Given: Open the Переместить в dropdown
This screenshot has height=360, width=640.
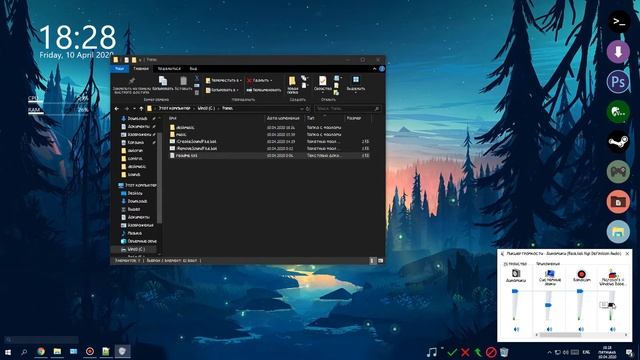Looking at the screenshot, I should point(223,80).
